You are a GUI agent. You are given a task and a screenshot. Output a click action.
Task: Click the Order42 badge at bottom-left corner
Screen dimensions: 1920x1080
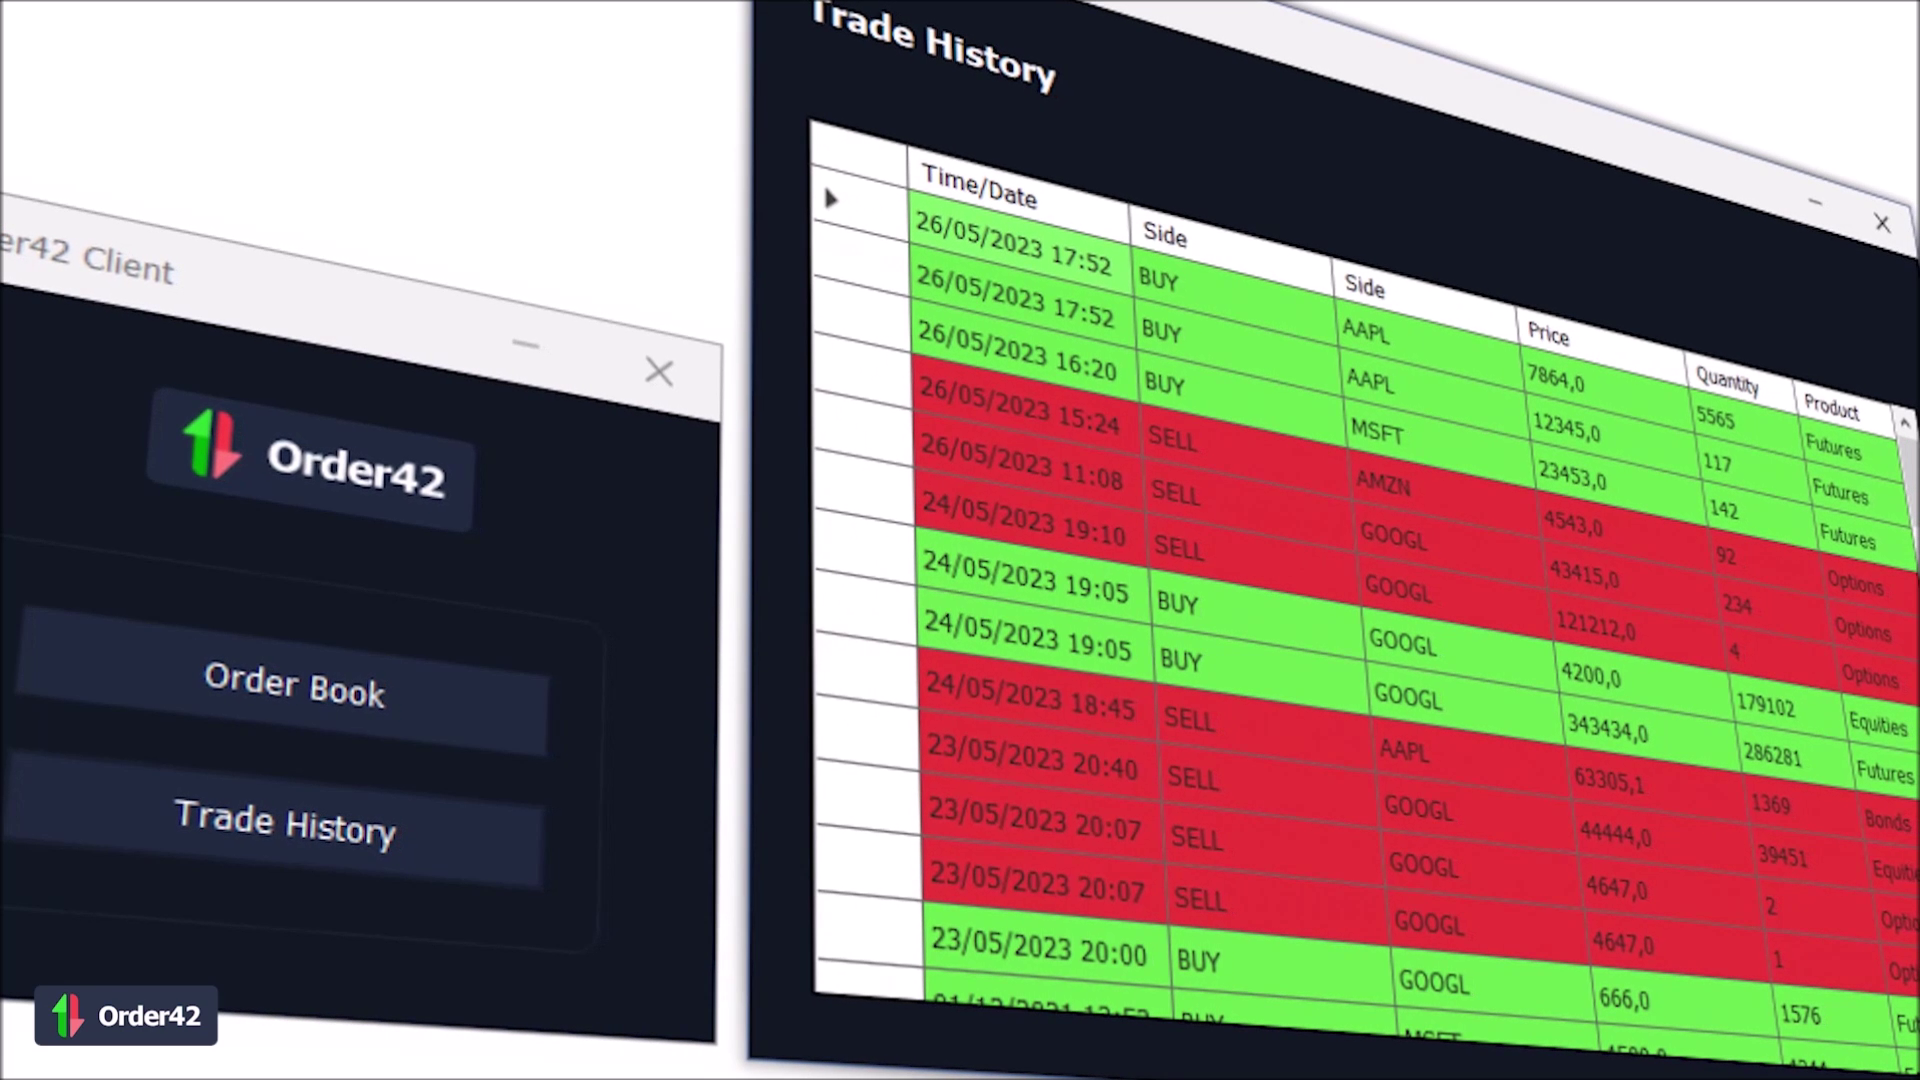[x=126, y=1016]
